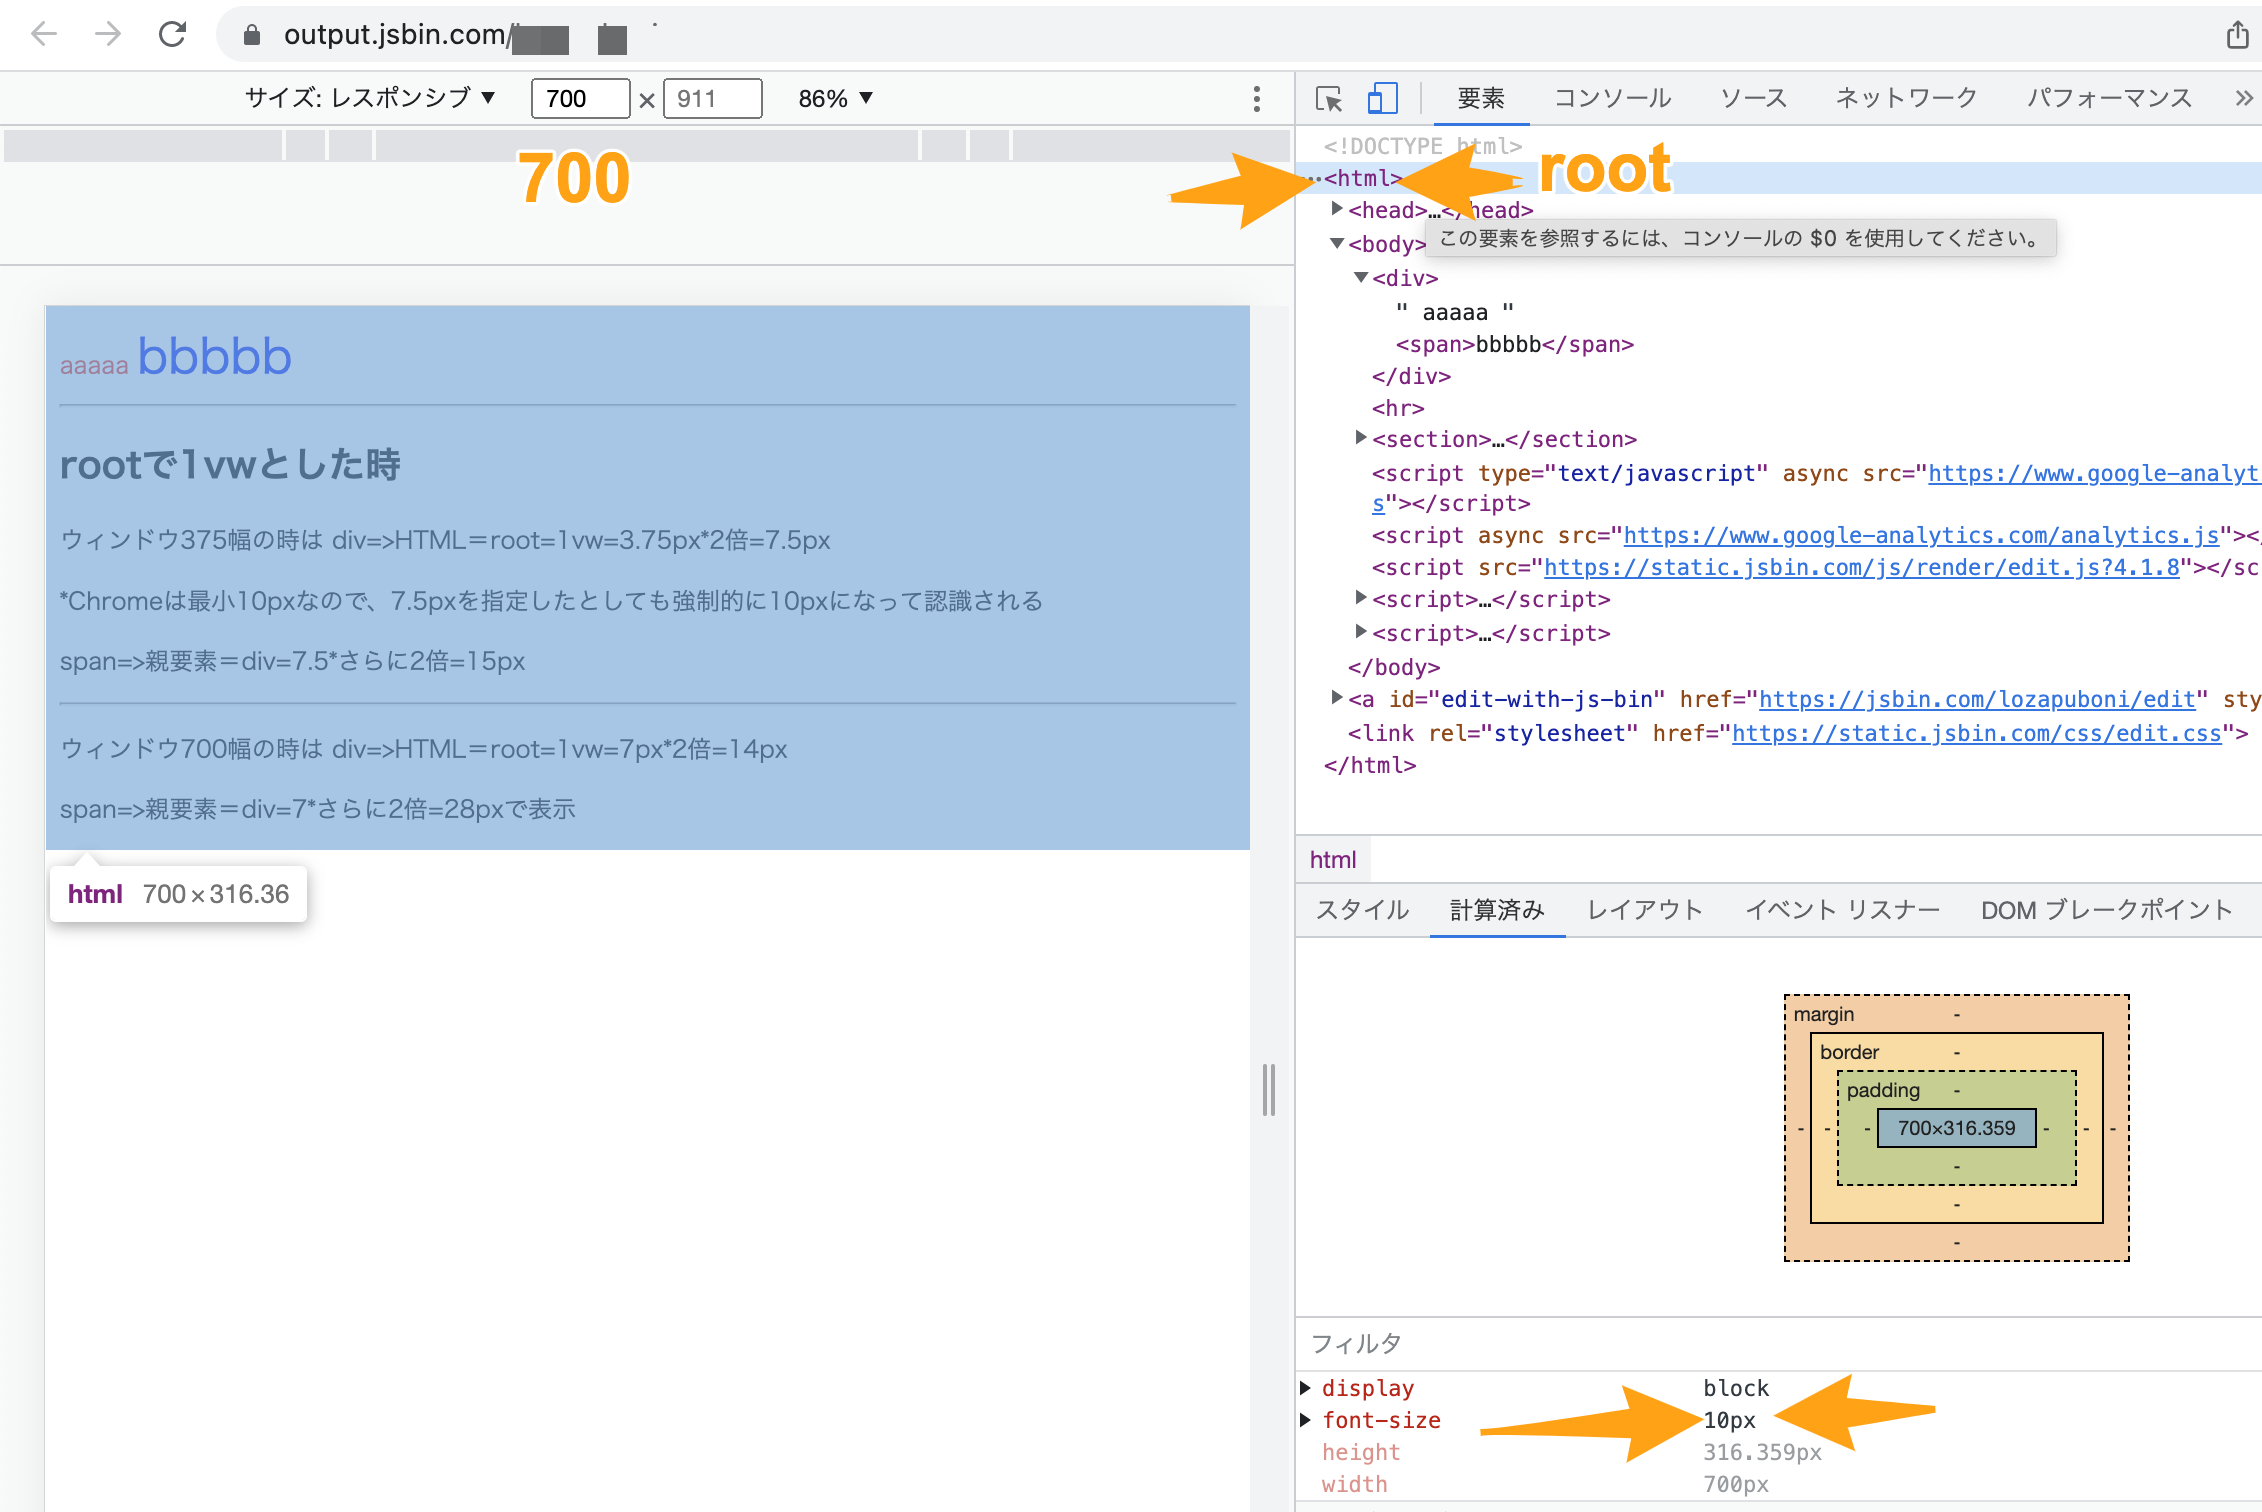2262x1512 pixels.
Task: Open the static.jsbin.com edit.js link
Action: point(1861,568)
